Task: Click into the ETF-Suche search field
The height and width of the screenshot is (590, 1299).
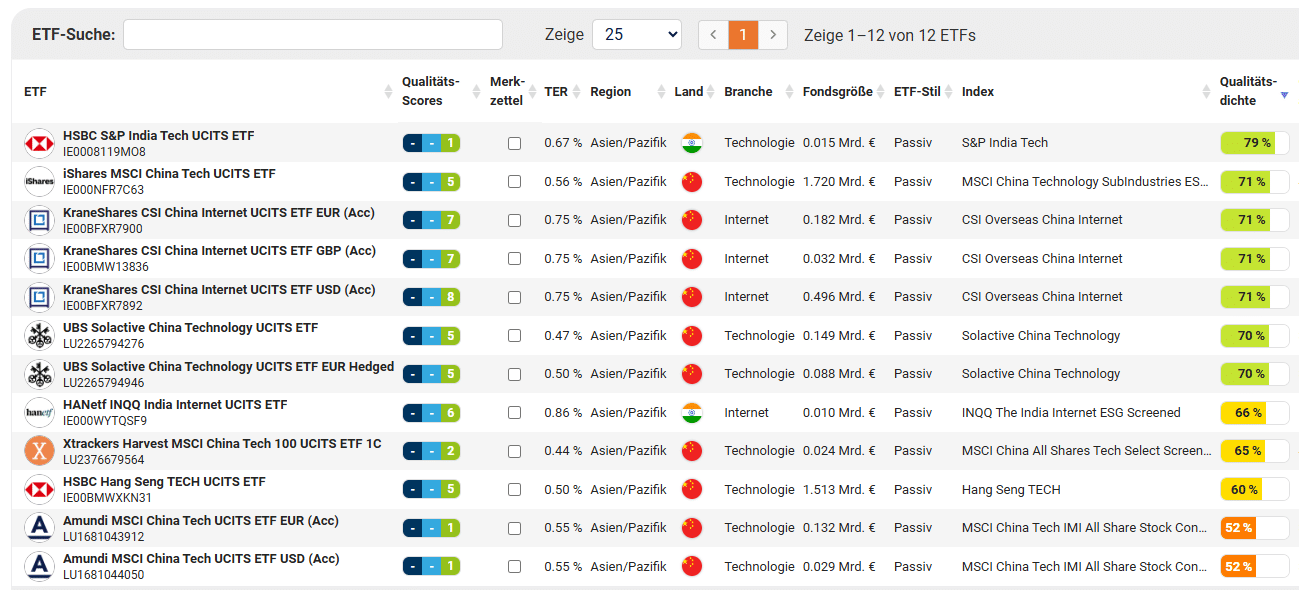Action: (x=312, y=35)
